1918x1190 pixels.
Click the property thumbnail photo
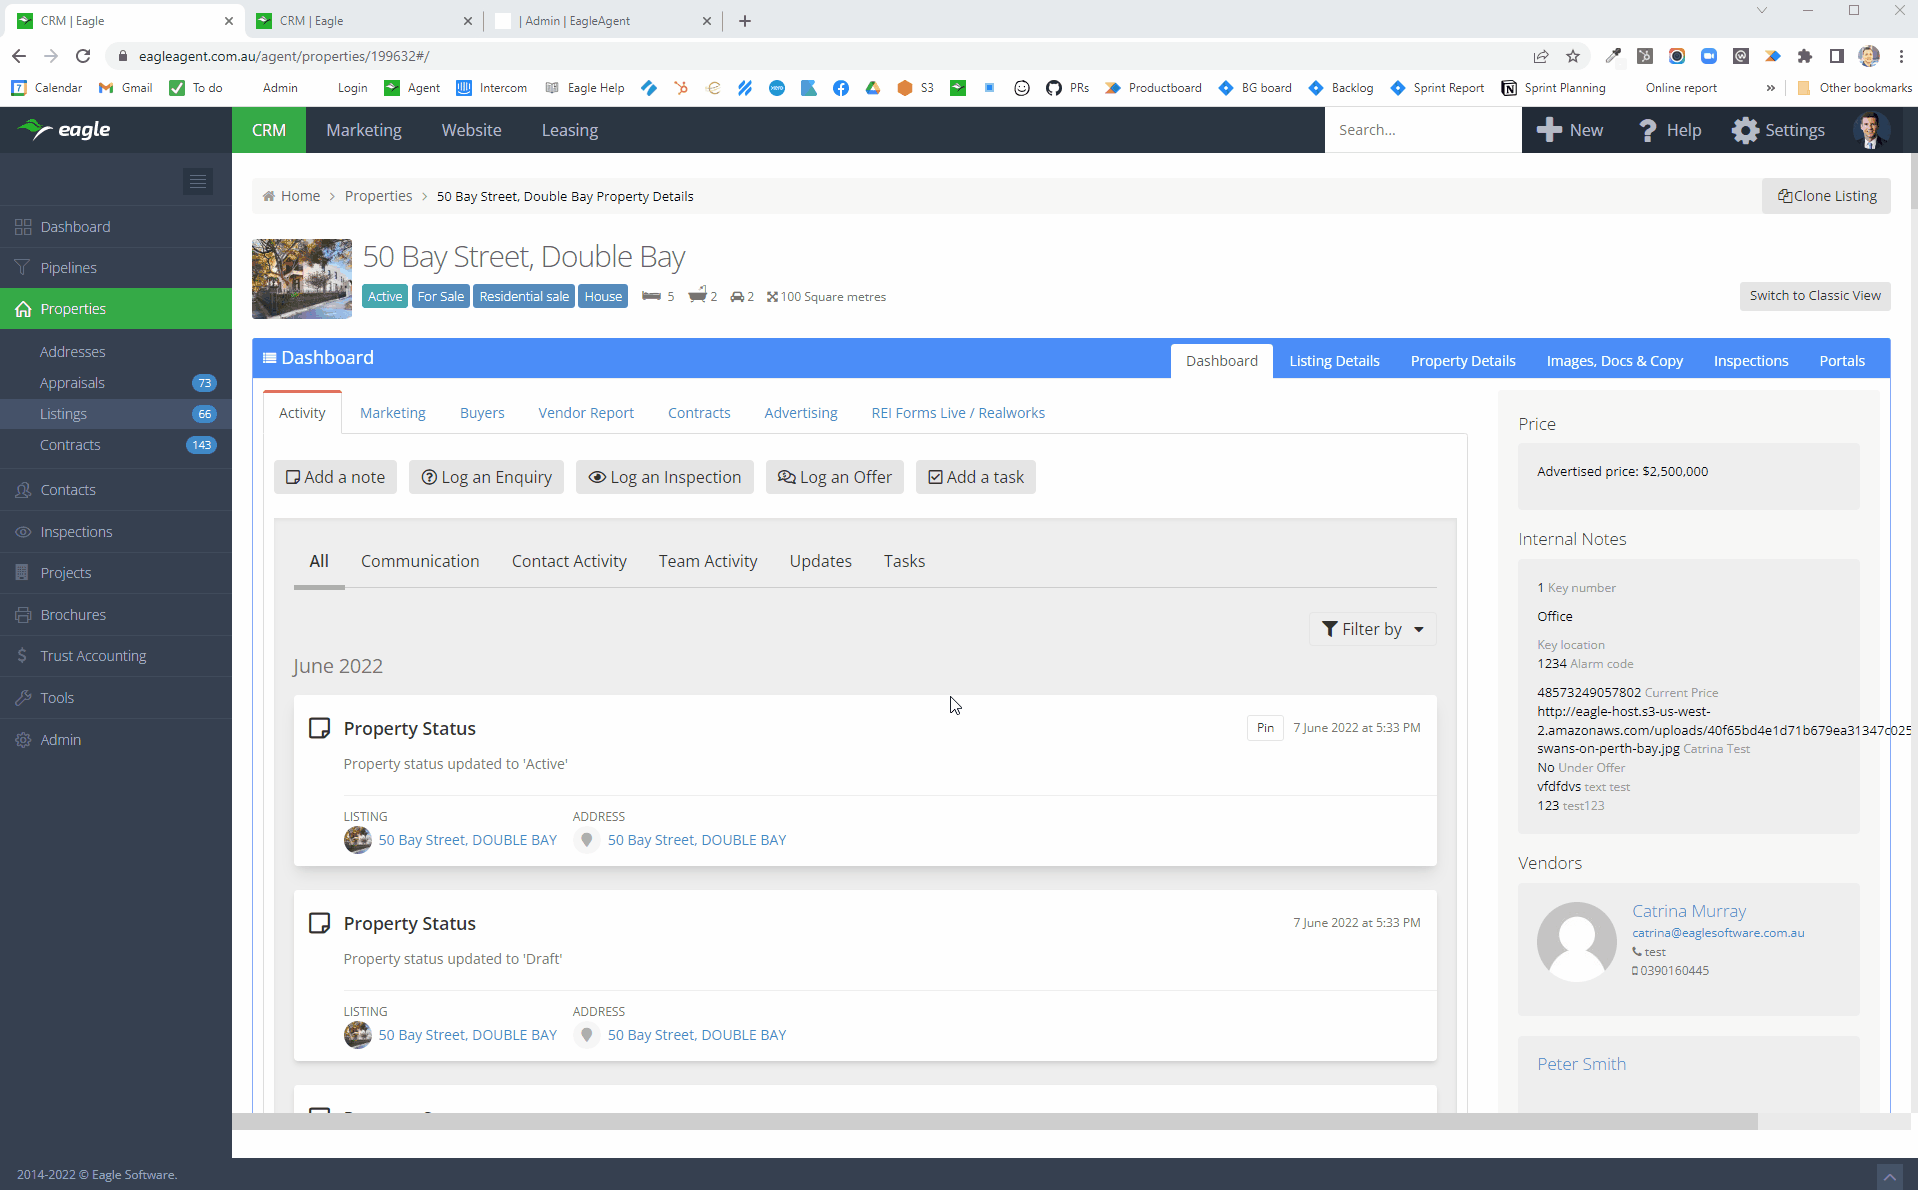pyautogui.click(x=302, y=279)
